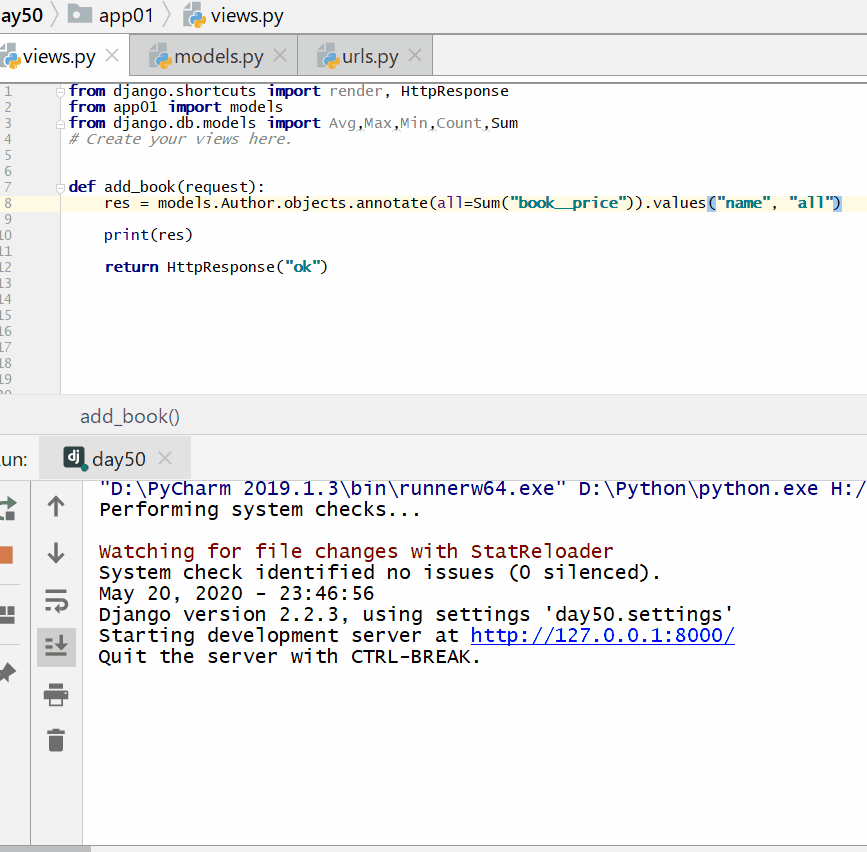867x852 pixels.
Task: Click the restore layout icon in Run panel
Action: pos(6,614)
